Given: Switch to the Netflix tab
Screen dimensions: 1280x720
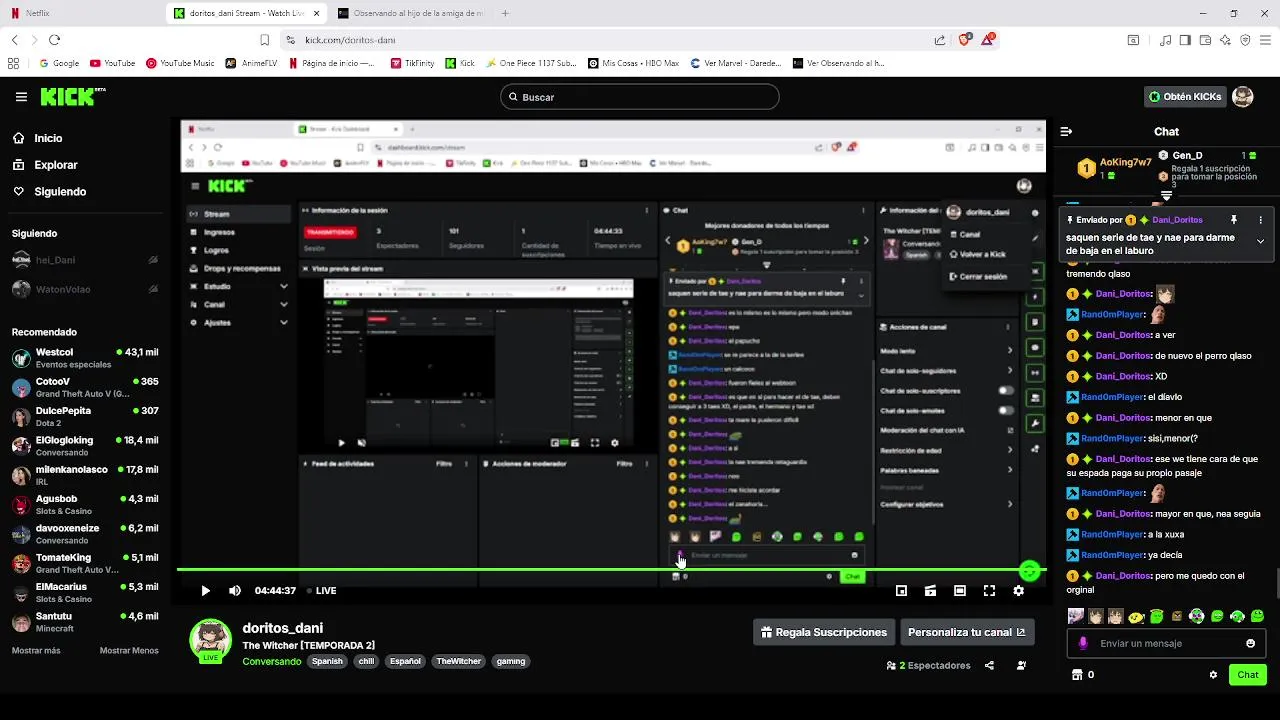Looking at the screenshot, I should coord(80,13).
